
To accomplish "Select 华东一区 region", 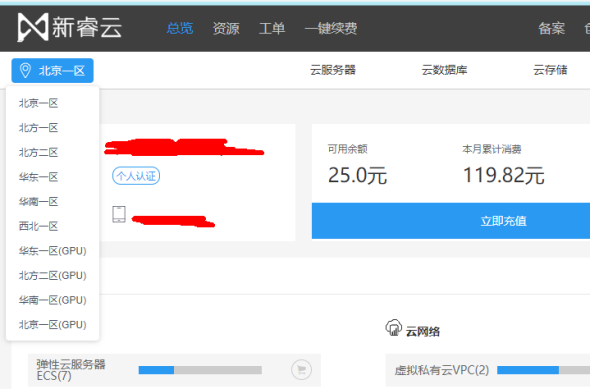I will pos(38,177).
